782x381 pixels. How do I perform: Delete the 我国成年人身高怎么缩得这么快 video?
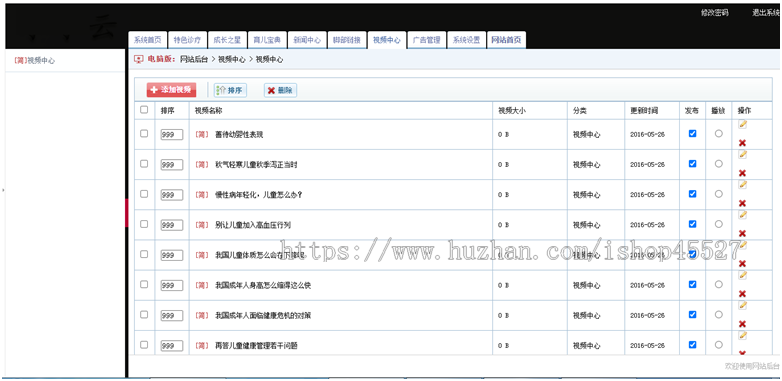tap(742, 294)
